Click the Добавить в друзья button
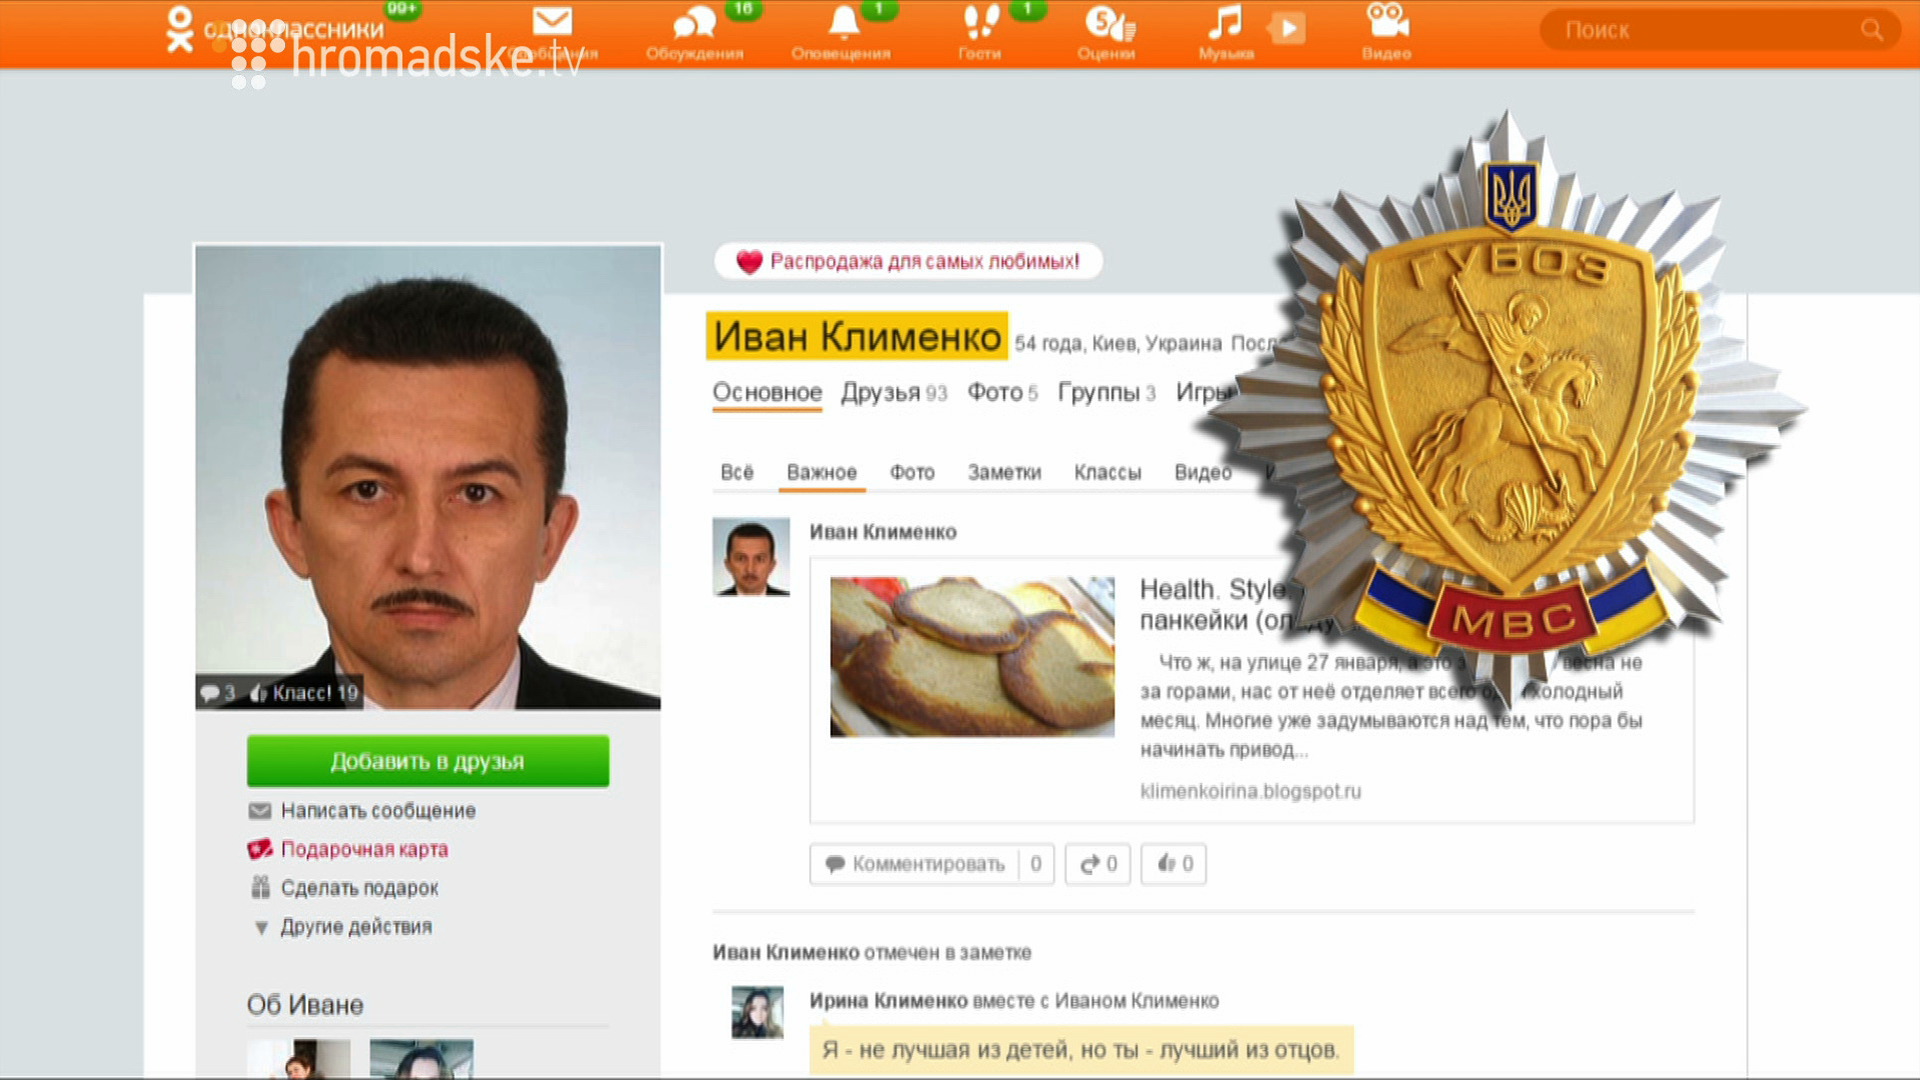 point(428,761)
